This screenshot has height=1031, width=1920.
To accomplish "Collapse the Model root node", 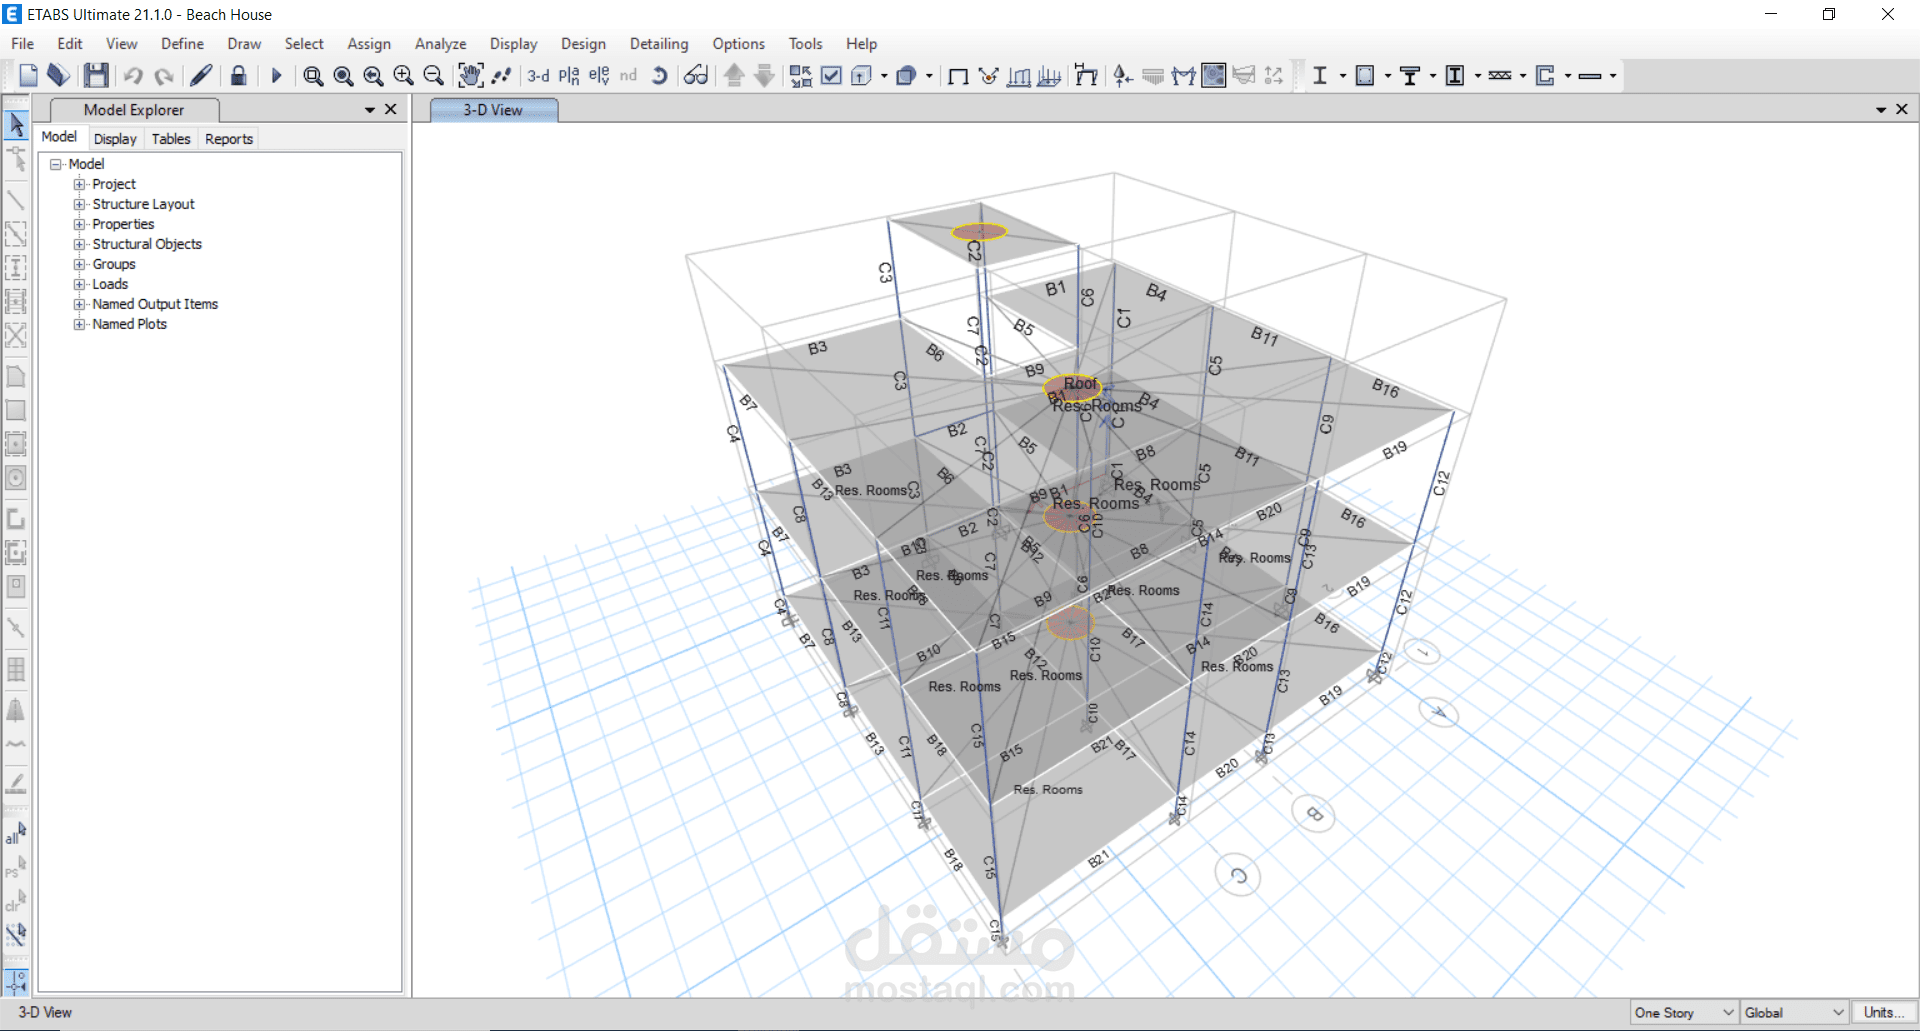I will pyautogui.click(x=56, y=163).
